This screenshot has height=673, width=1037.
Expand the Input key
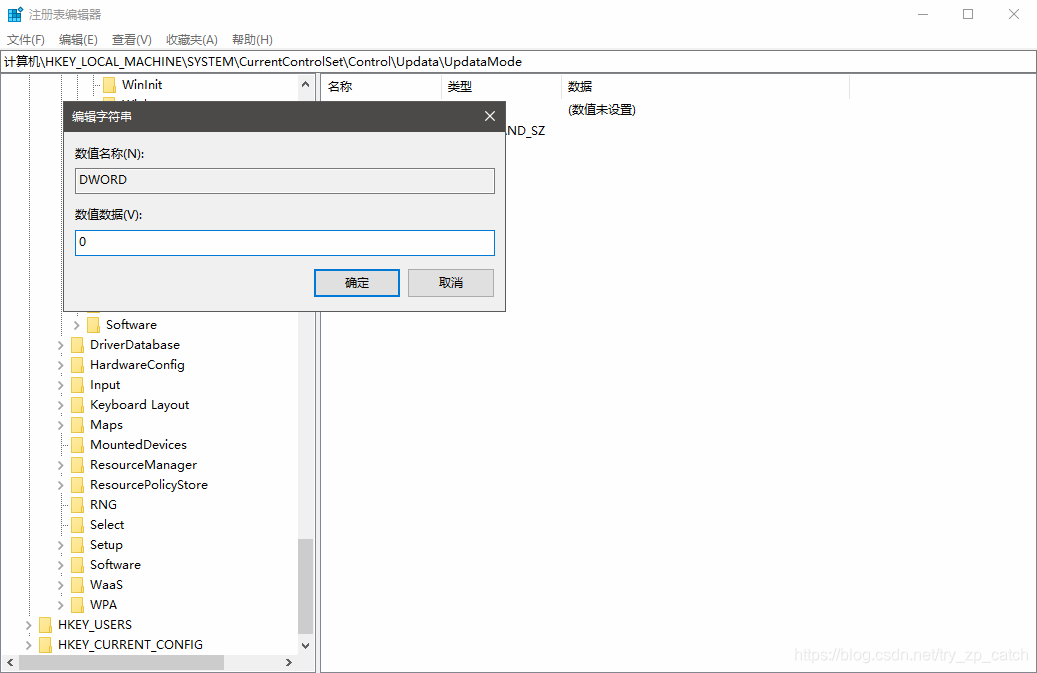pos(61,385)
